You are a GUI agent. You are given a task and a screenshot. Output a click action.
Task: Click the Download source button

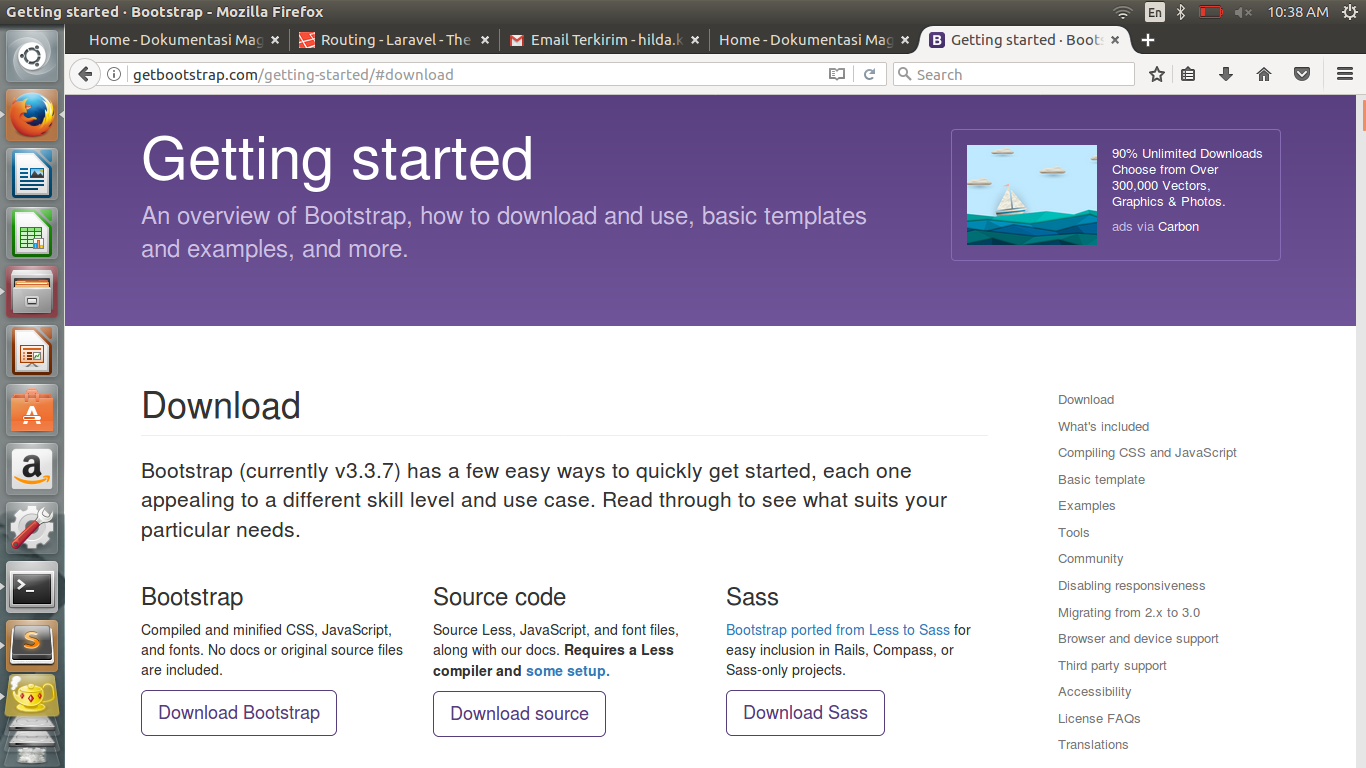click(519, 714)
